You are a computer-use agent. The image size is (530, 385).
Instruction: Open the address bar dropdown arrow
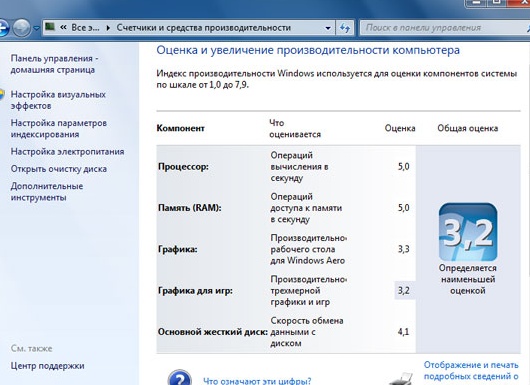[328, 28]
